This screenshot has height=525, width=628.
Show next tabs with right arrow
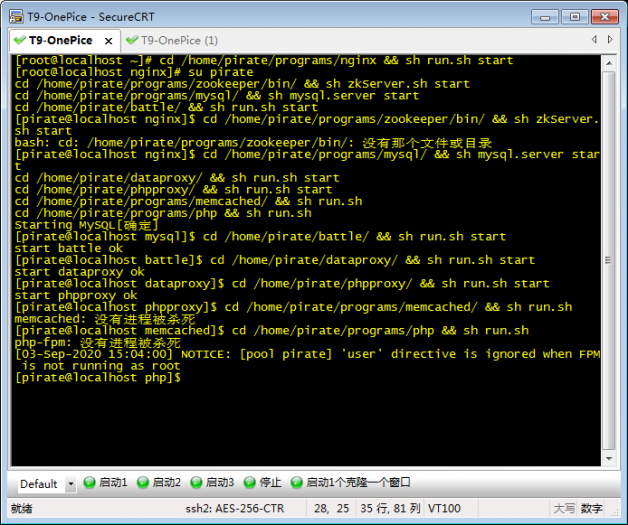click(x=610, y=39)
